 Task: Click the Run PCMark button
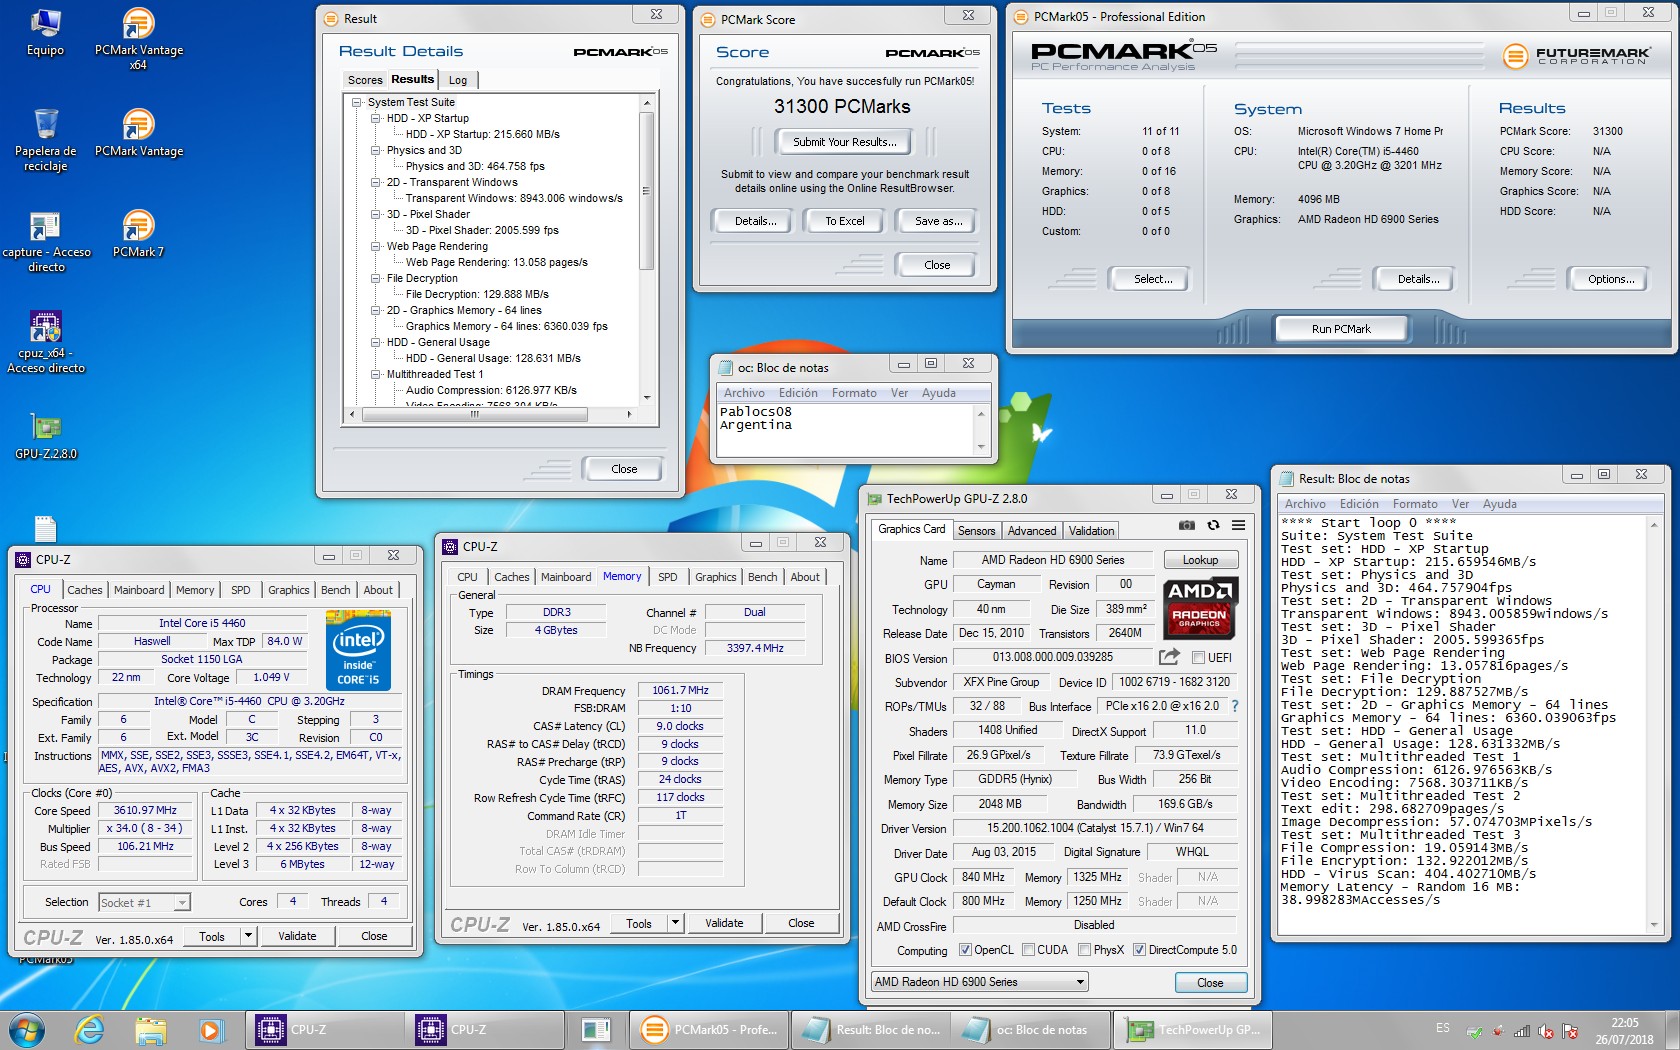pos(1341,329)
